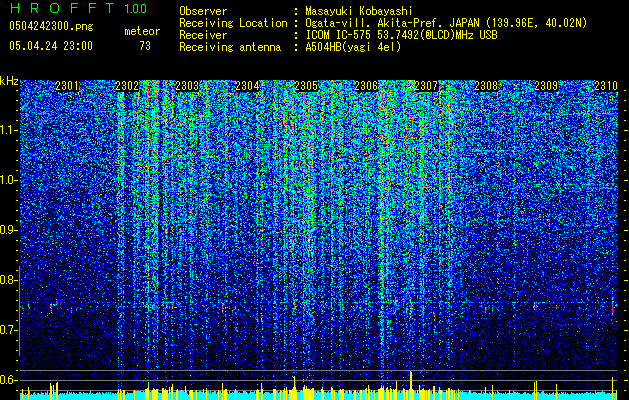Click the 2310 time marker
The height and width of the screenshot is (400, 629).
coord(606,86)
